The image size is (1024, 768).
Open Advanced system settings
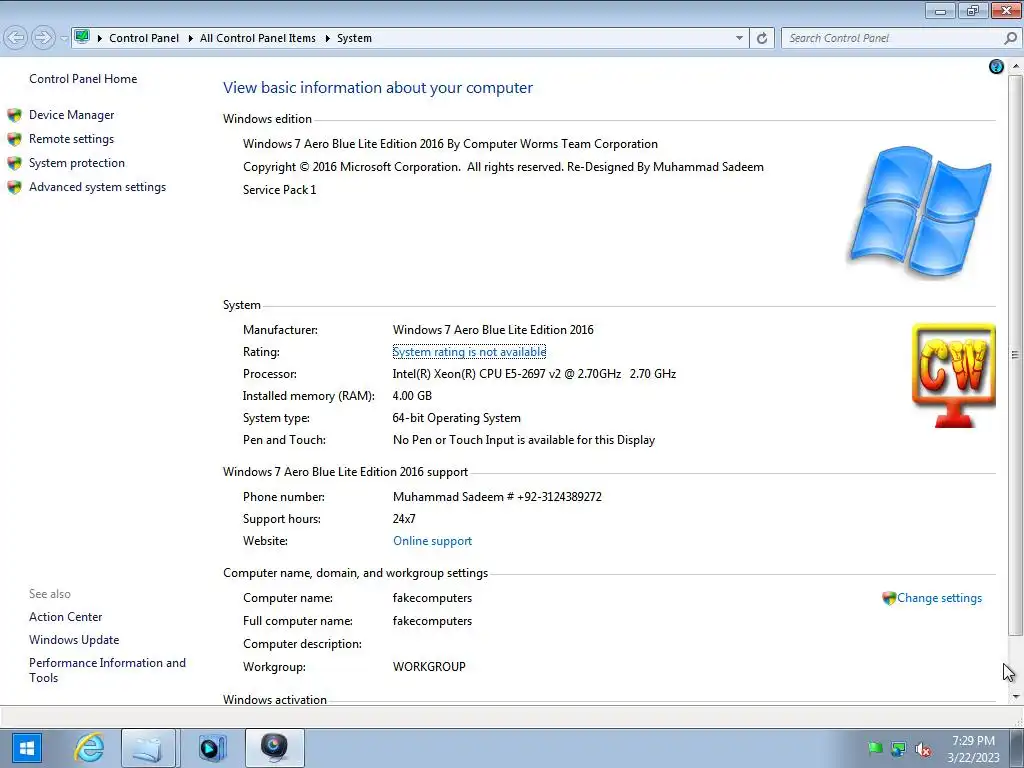pyautogui.click(x=97, y=187)
